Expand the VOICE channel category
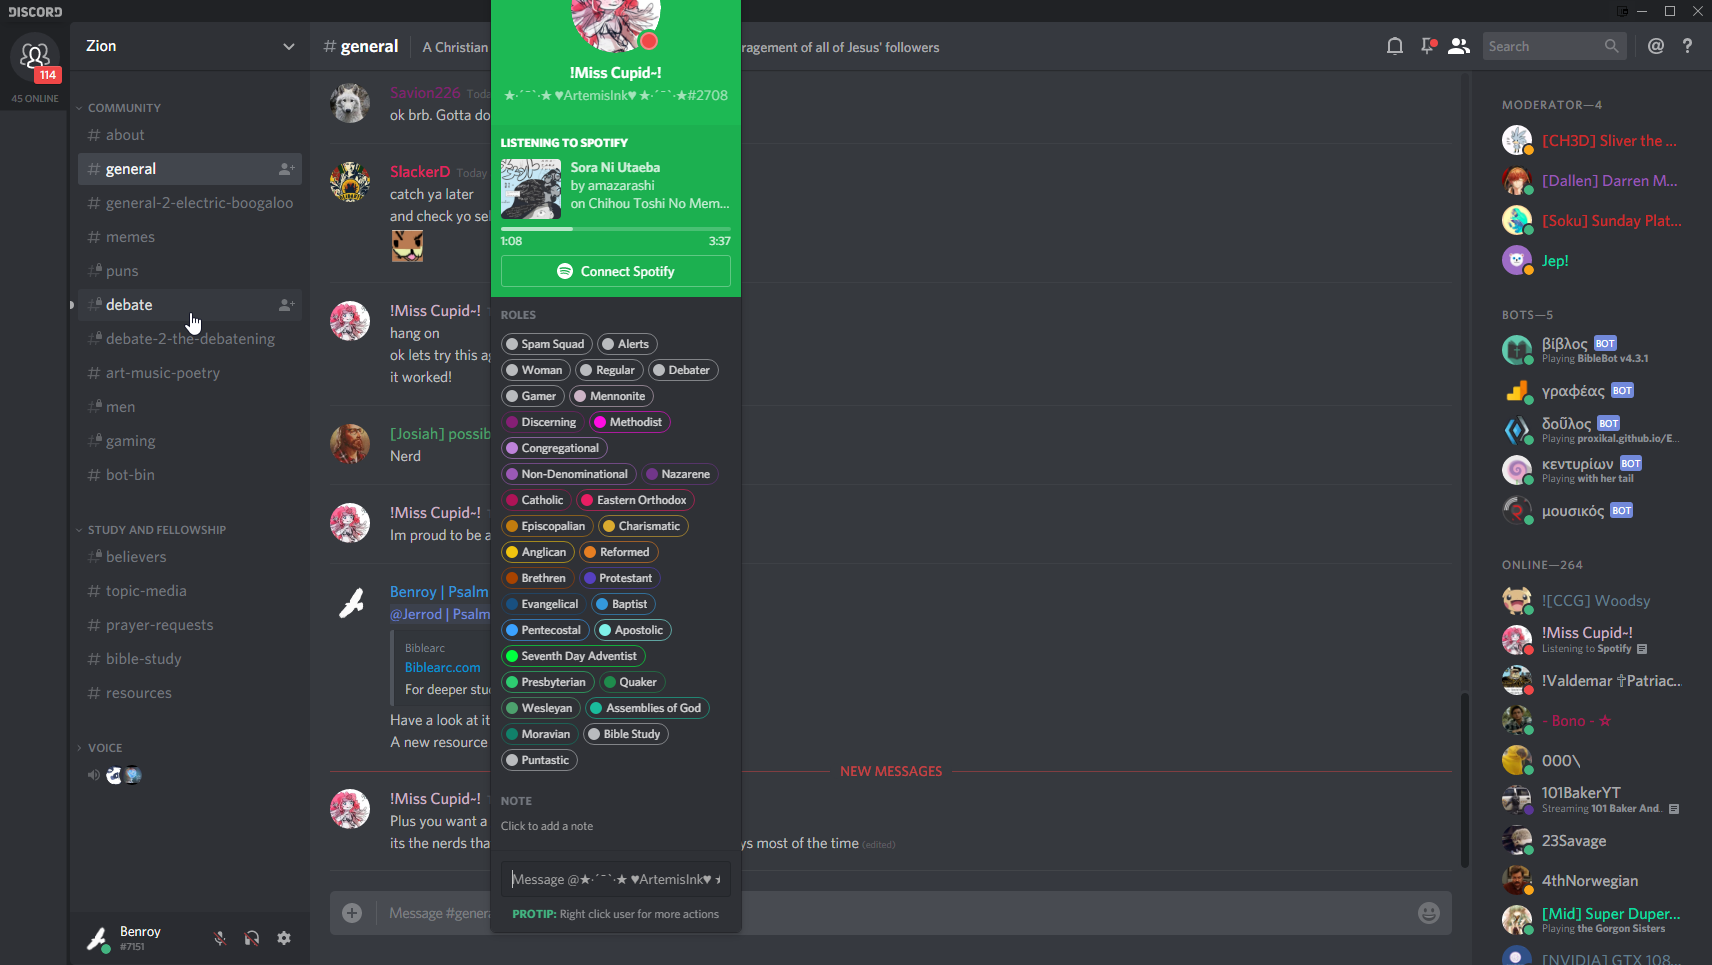Viewport: 1712px width, 965px height. click(105, 748)
